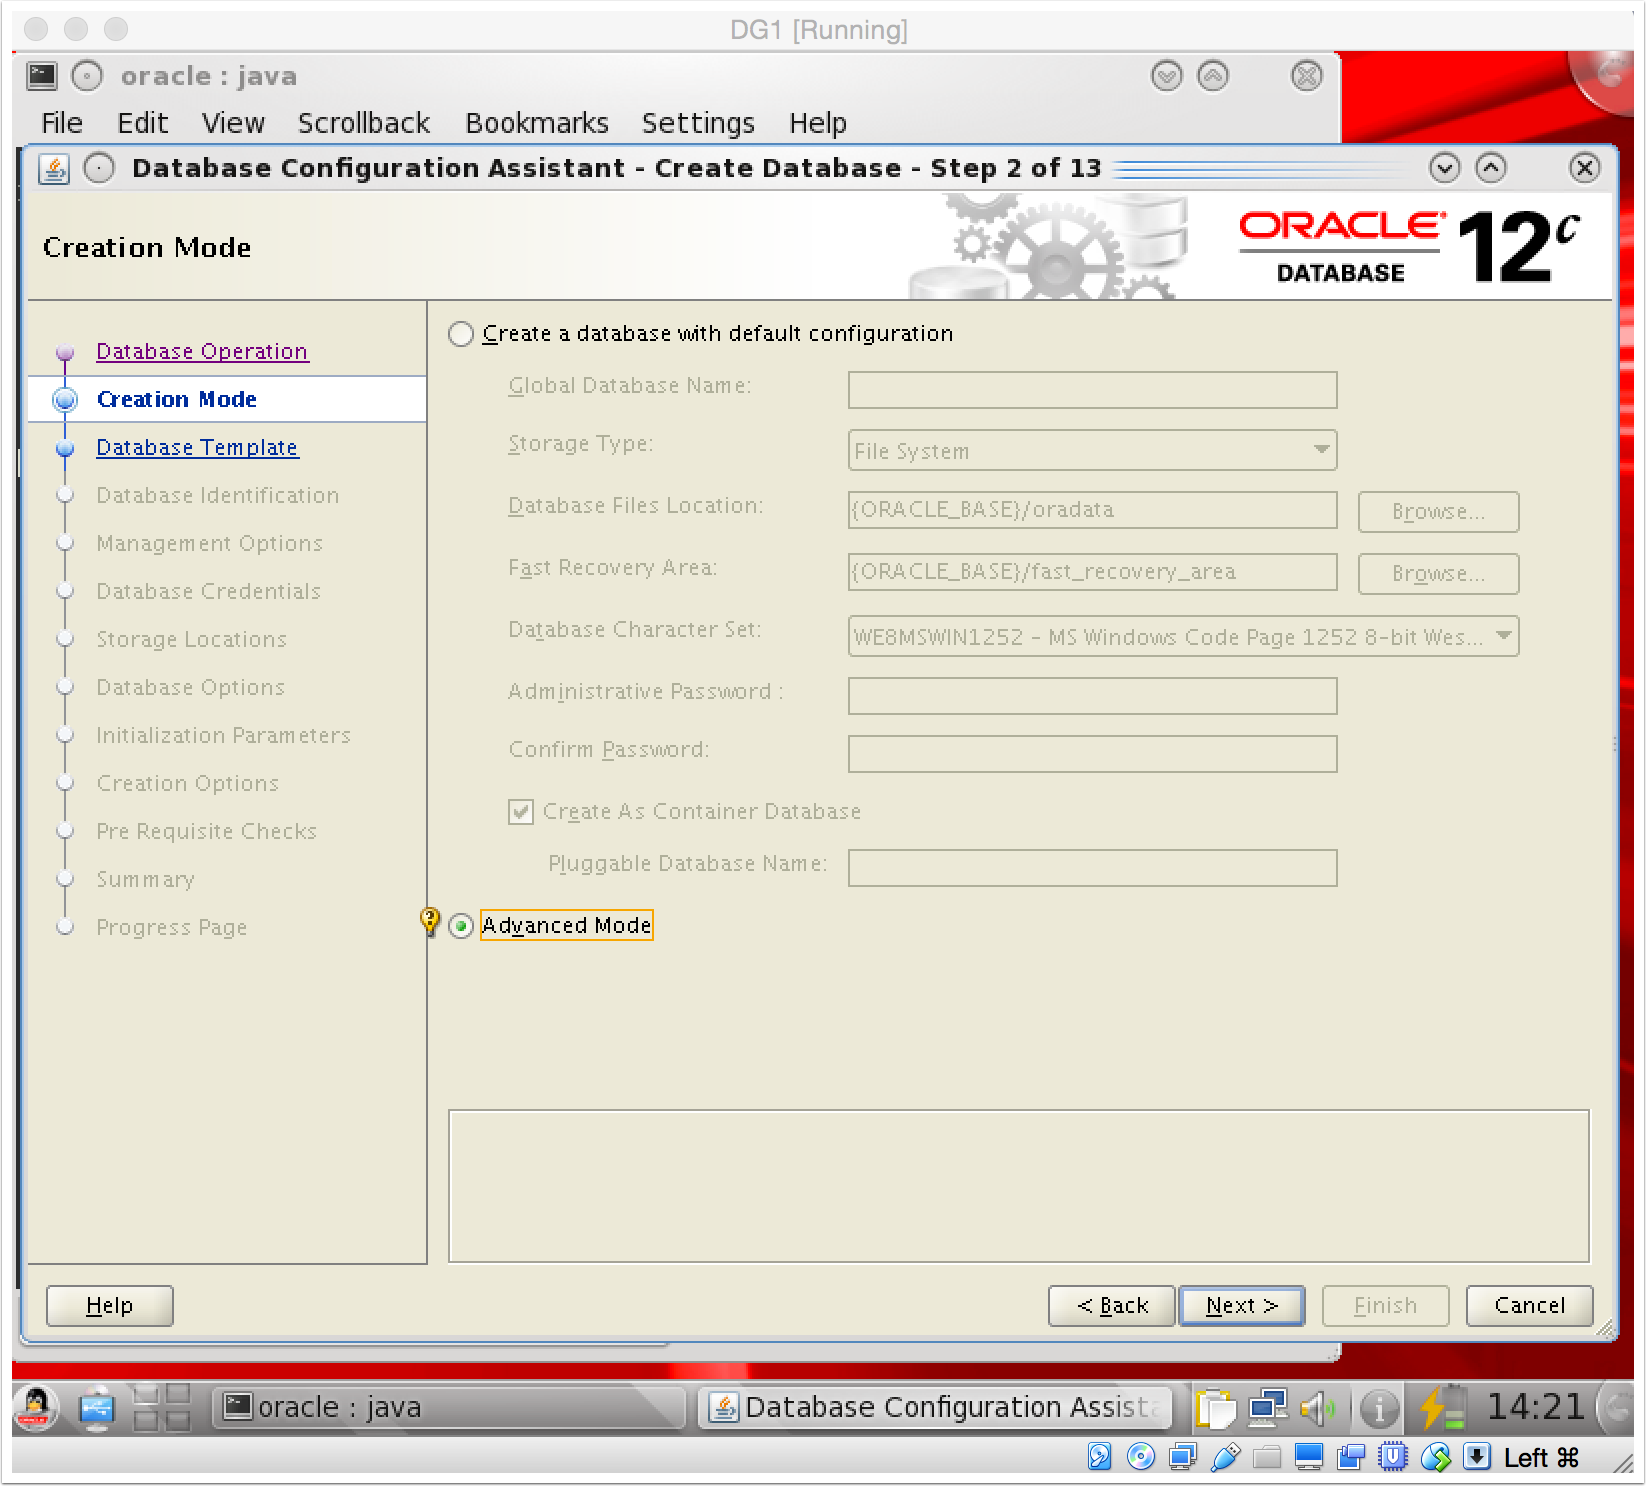
Task: Open the View menu in Konsole
Action: coord(233,123)
